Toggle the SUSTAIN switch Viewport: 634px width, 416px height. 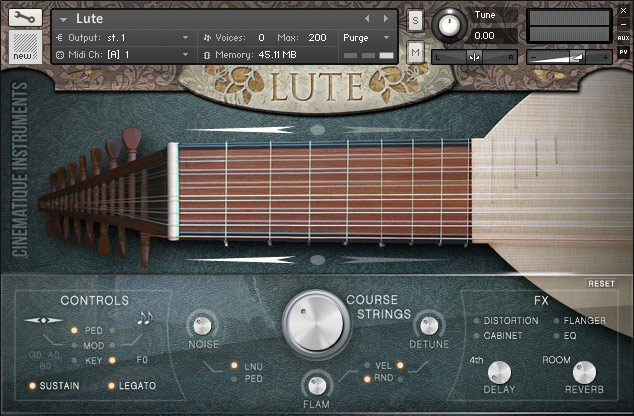click(32, 386)
